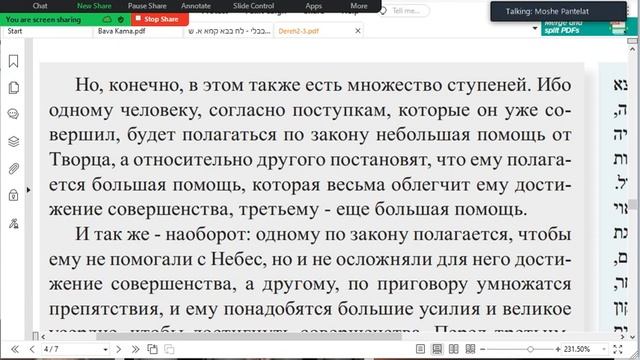
Task: Click New Share in Zoom toolbar
Action: (x=94, y=6)
